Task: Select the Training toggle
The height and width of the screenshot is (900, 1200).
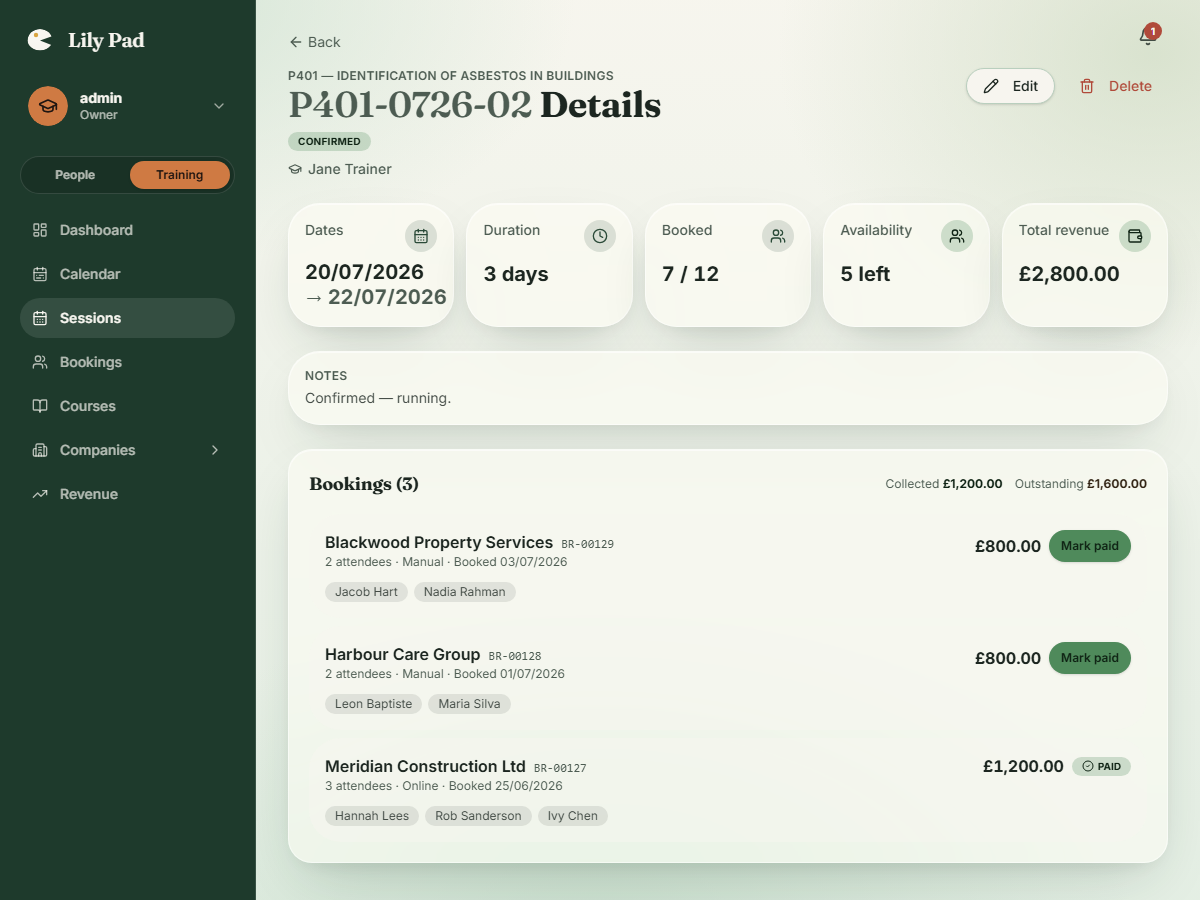Action: click(x=180, y=175)
